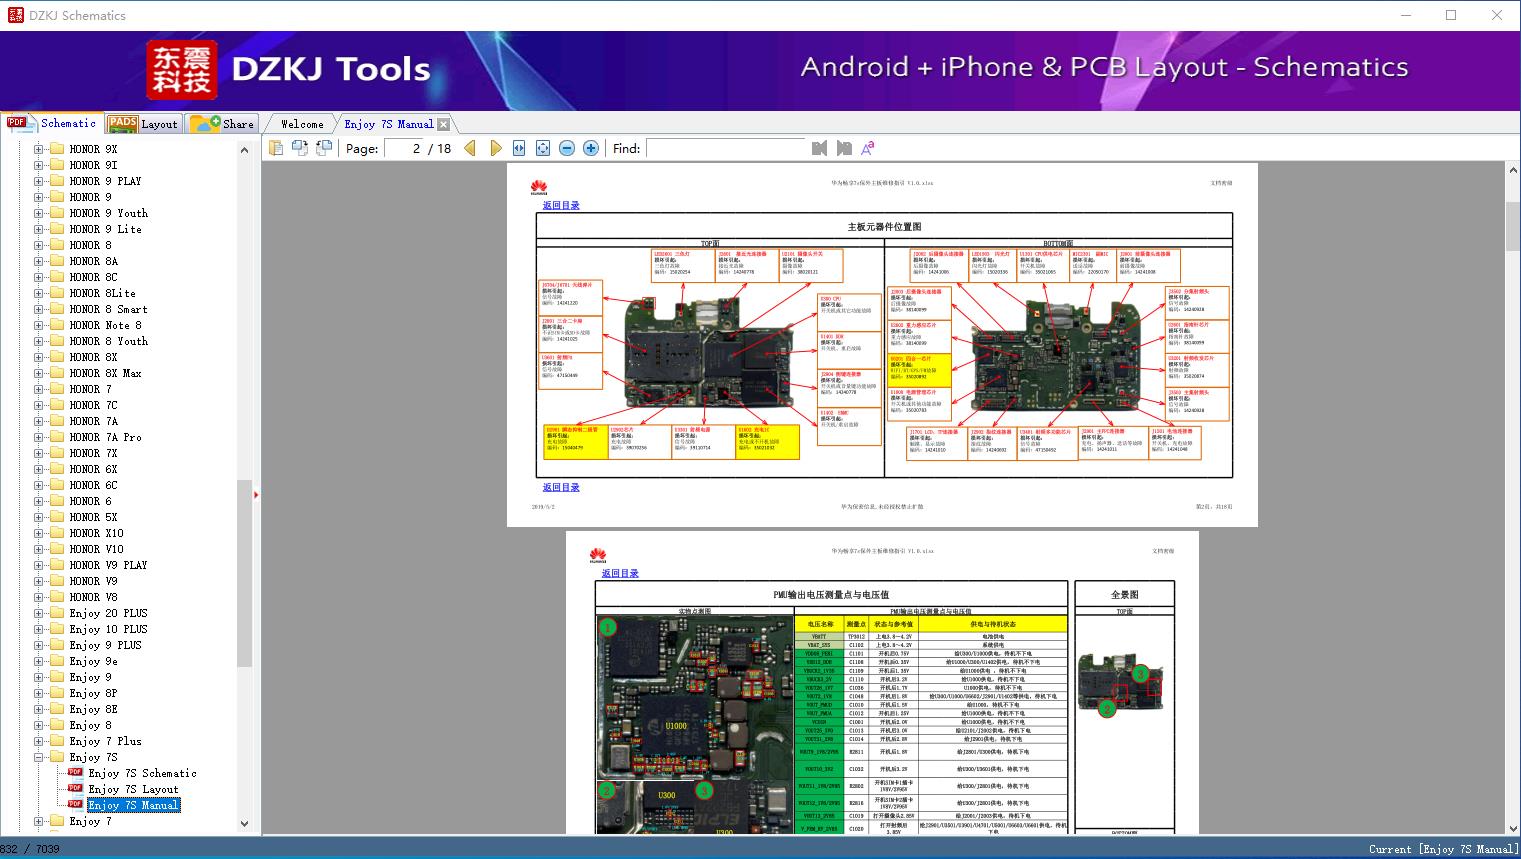
Task: Click the PDF icon beside Enjoy 7S Layout
Action: [x=75, y=789]
